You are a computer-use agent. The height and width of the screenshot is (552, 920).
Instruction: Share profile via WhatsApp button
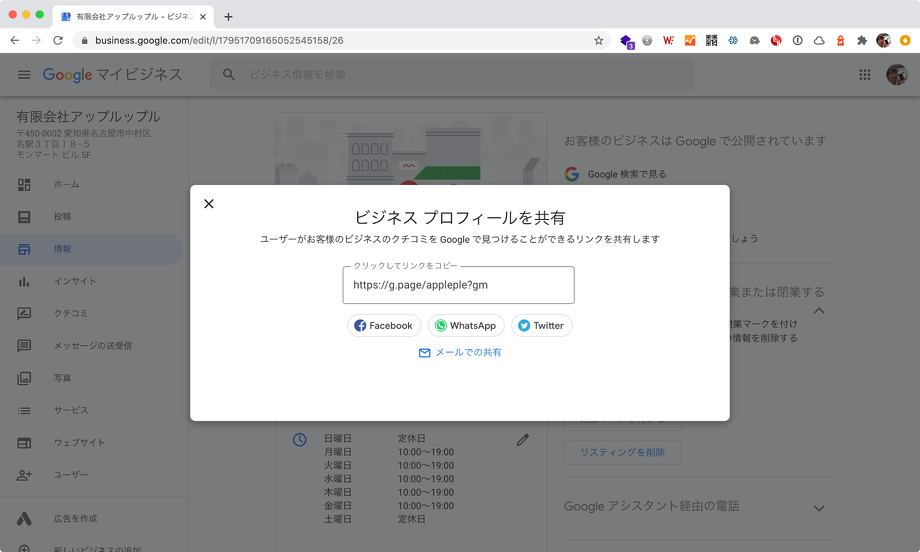pyautogui.click(x=465, y=326)
